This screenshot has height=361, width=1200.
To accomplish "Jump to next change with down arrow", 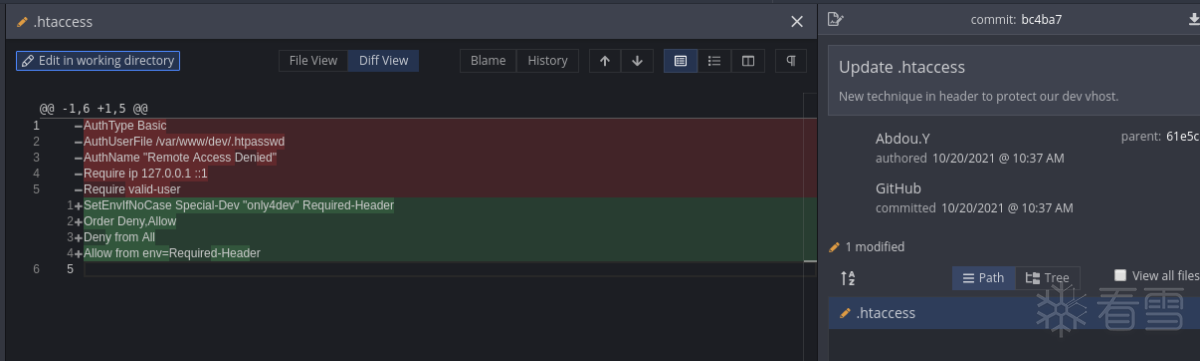I will (x=637, y=61).
